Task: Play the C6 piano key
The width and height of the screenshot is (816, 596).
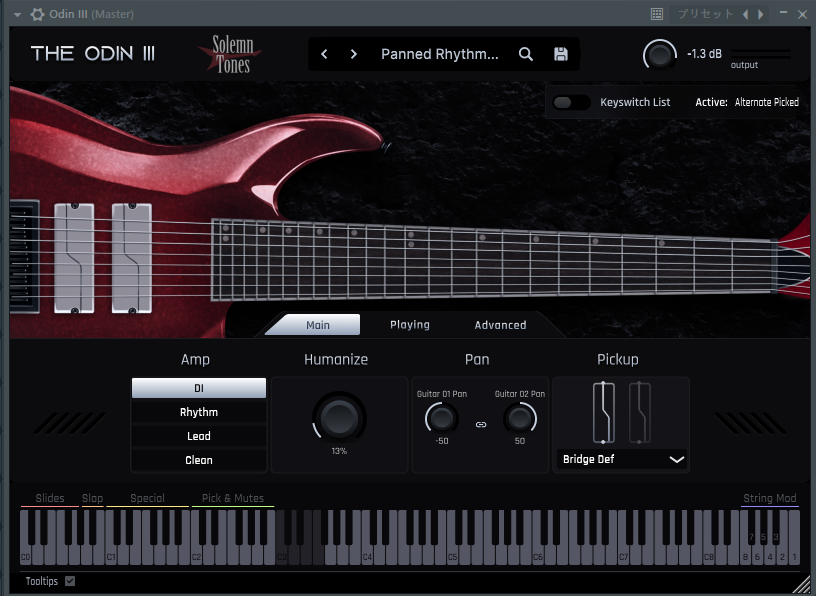Action: (538, 556)
